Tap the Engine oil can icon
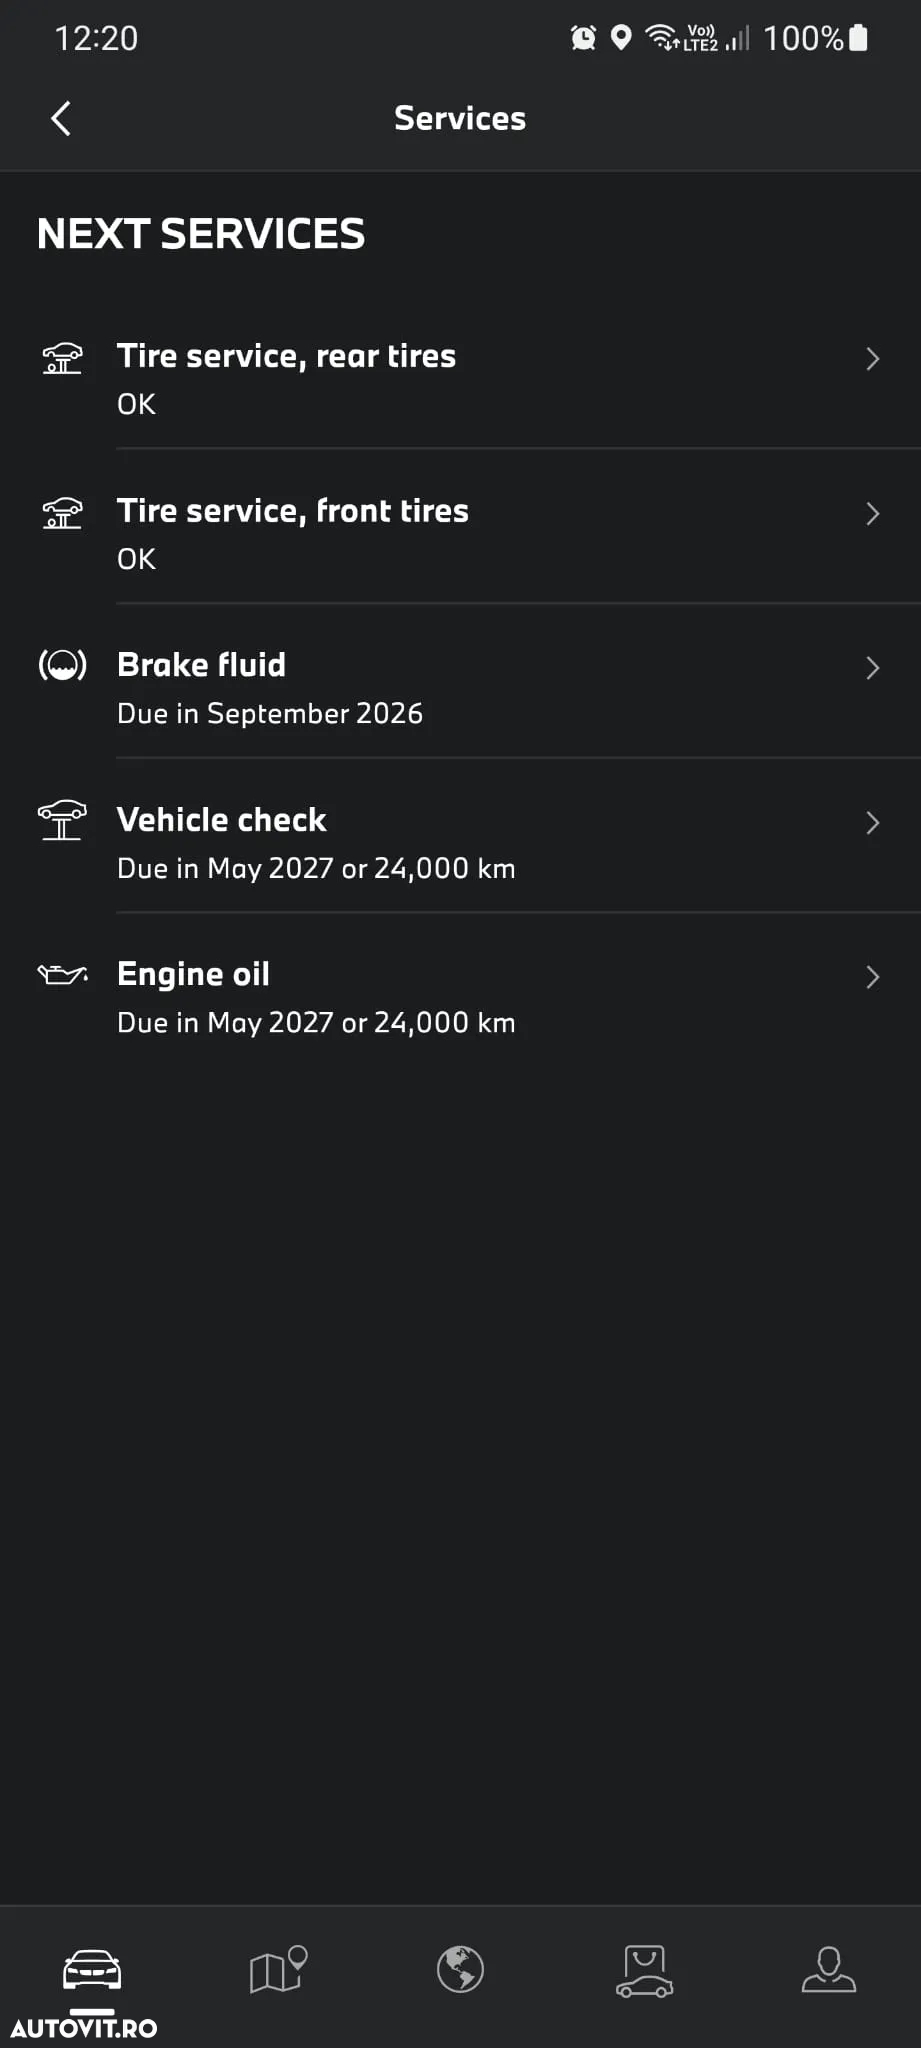Image resolution: width=921 pixels, height=2048 pixels. coord(62,974)
